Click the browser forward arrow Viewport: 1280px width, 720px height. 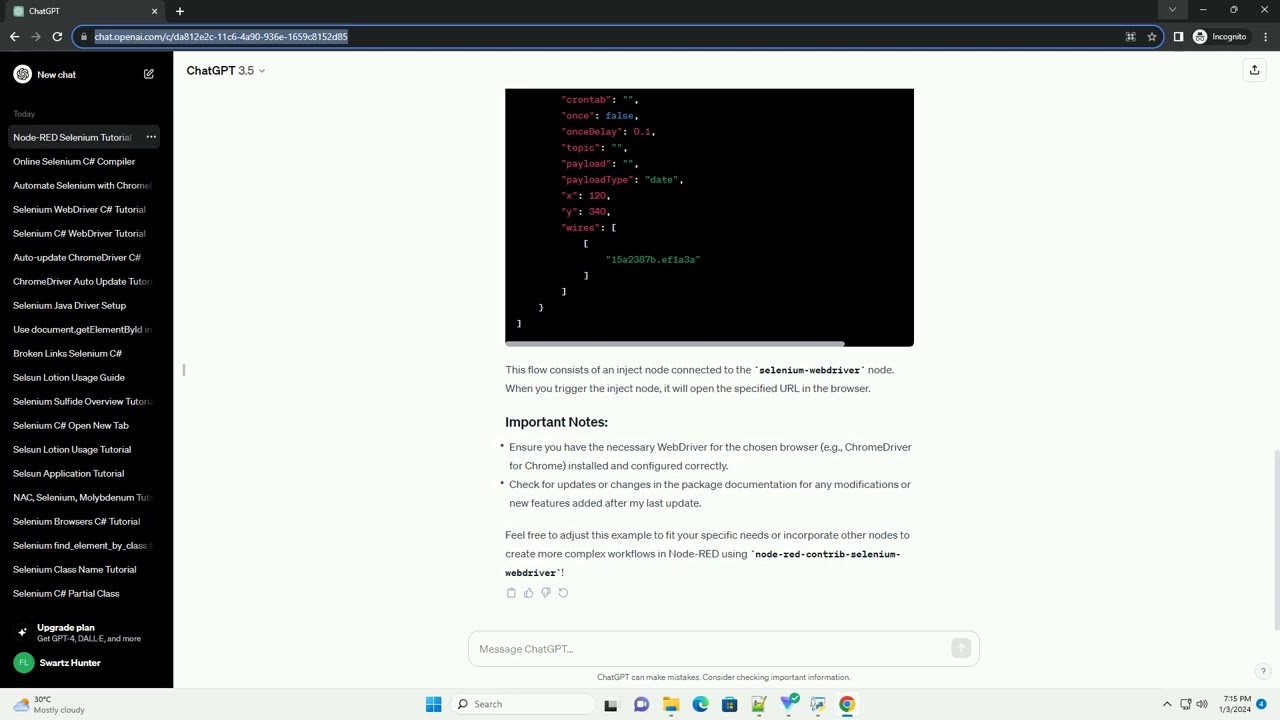[36, 37]
